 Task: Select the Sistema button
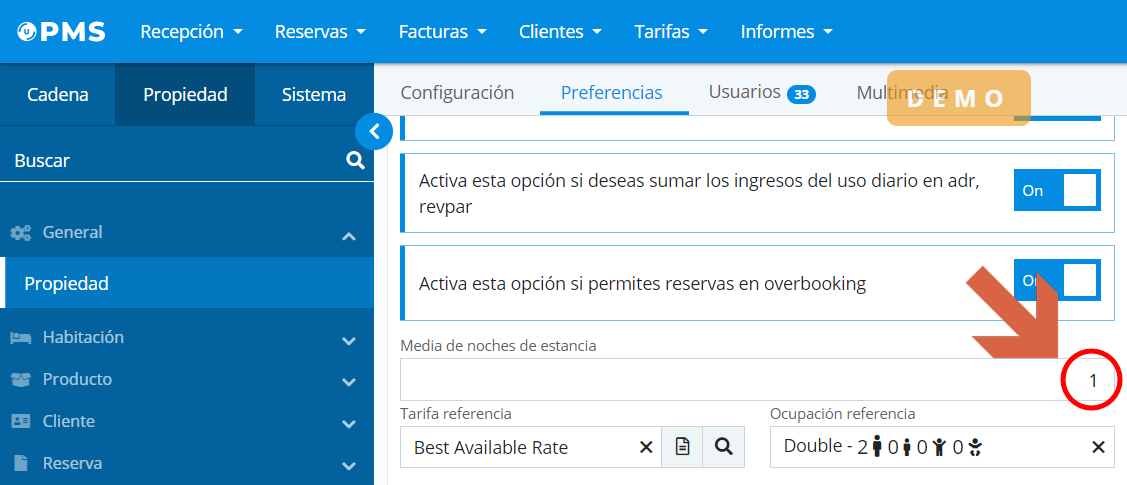pos(314,95)
